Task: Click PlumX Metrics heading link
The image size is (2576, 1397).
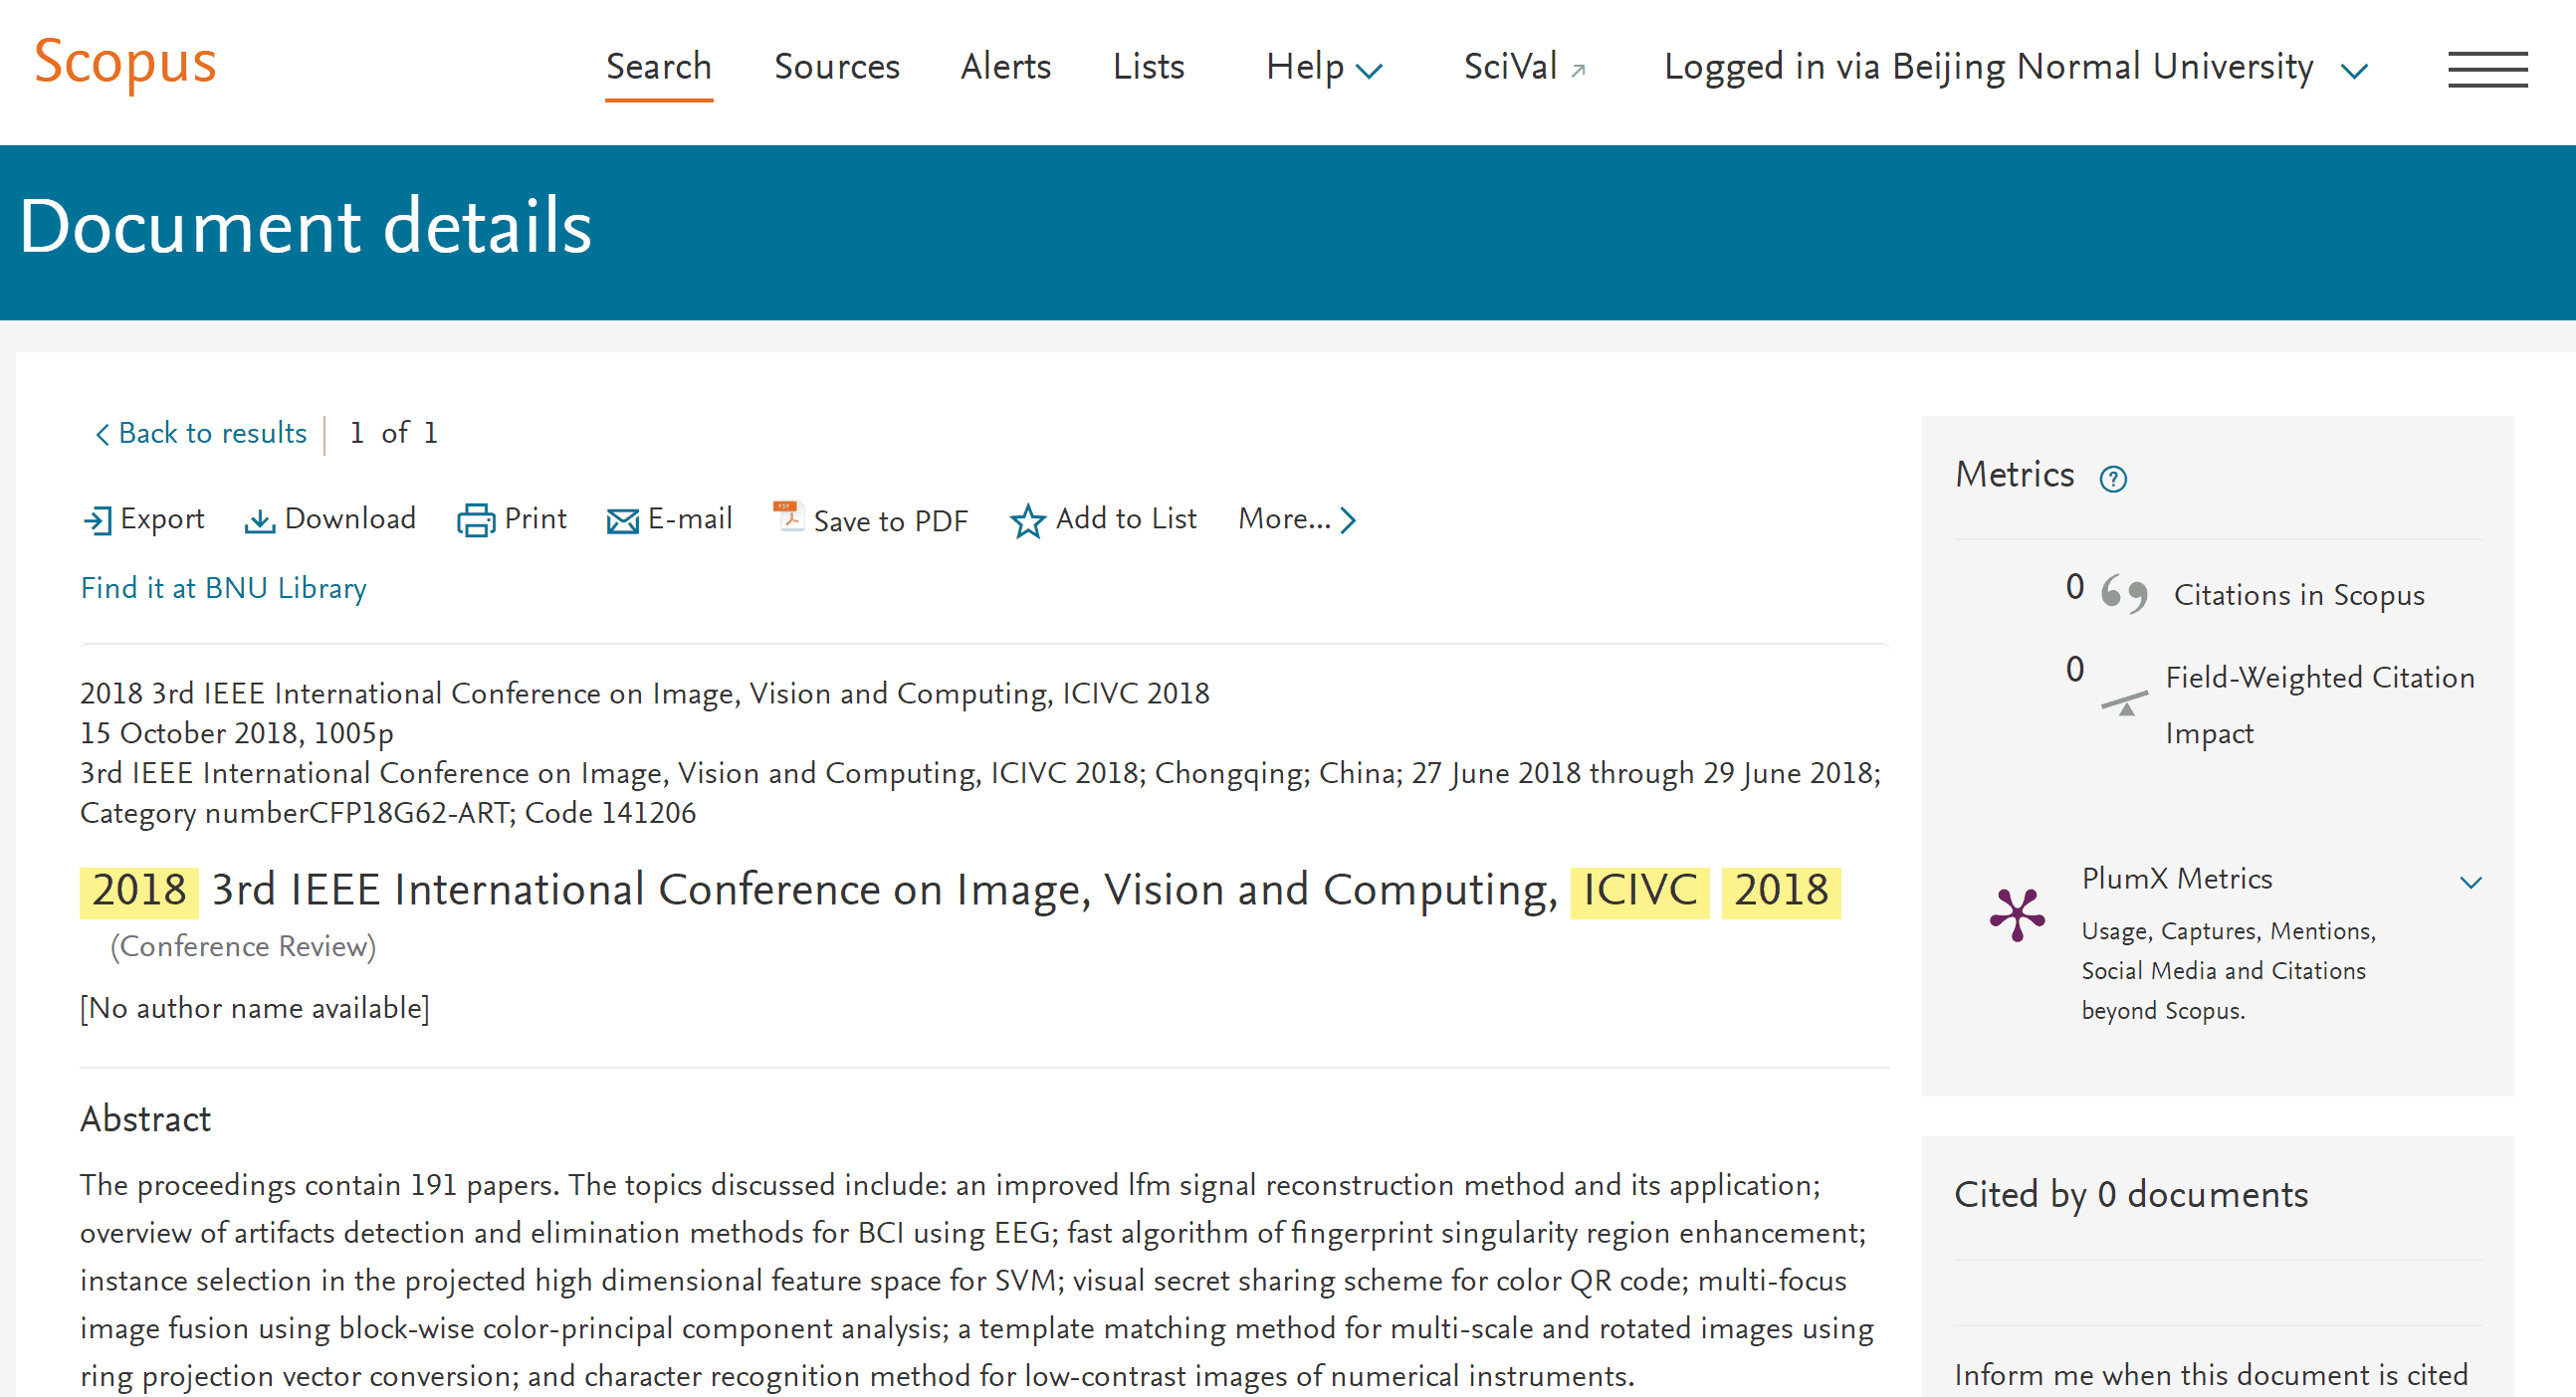Action: [2176, 879]
